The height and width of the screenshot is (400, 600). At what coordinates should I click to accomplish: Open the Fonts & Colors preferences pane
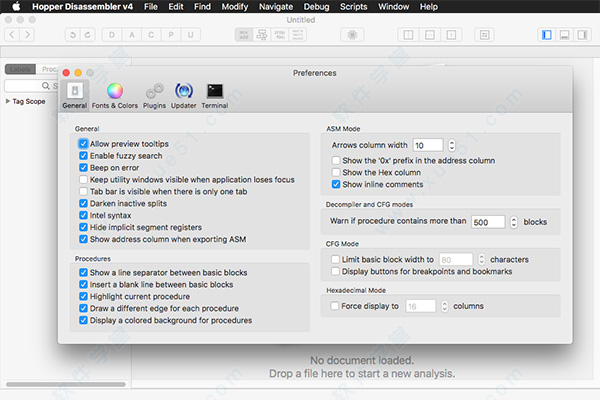point(114,96)
